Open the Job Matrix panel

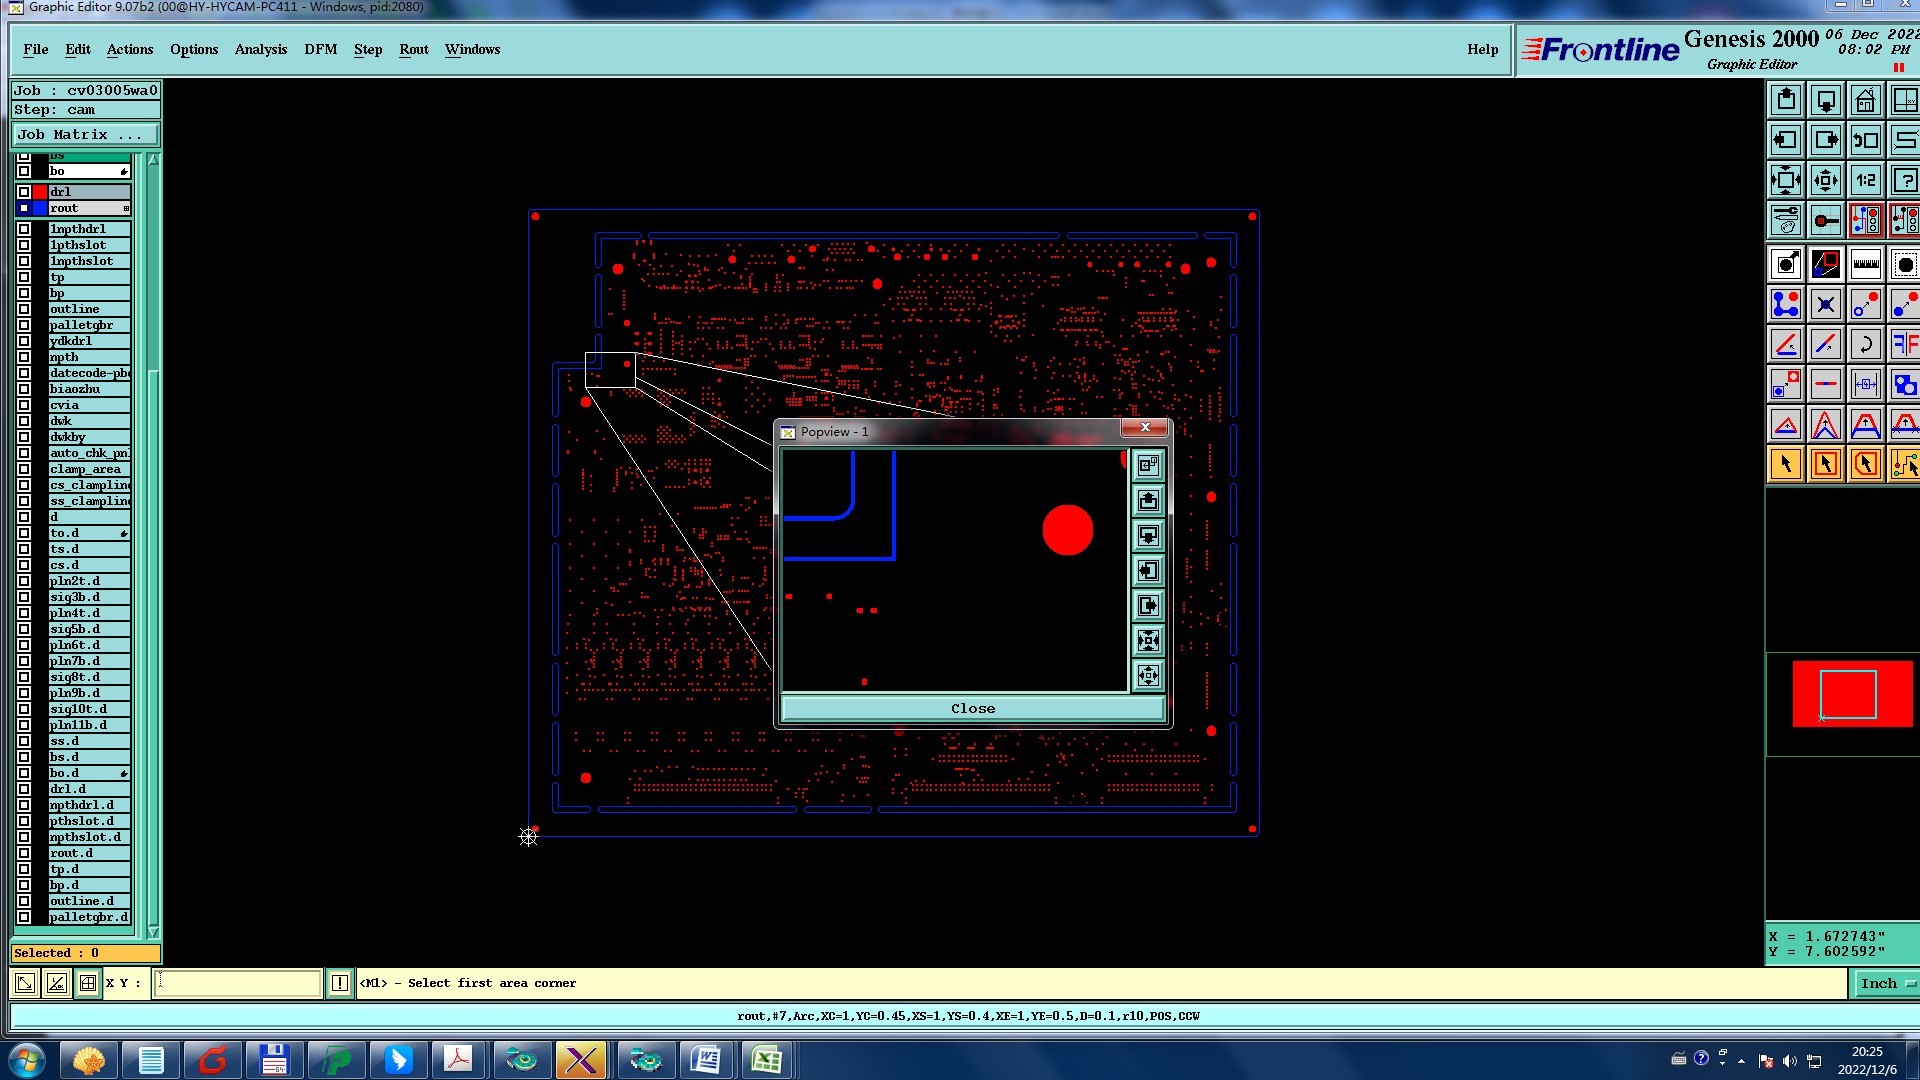(x=85, y=135)
